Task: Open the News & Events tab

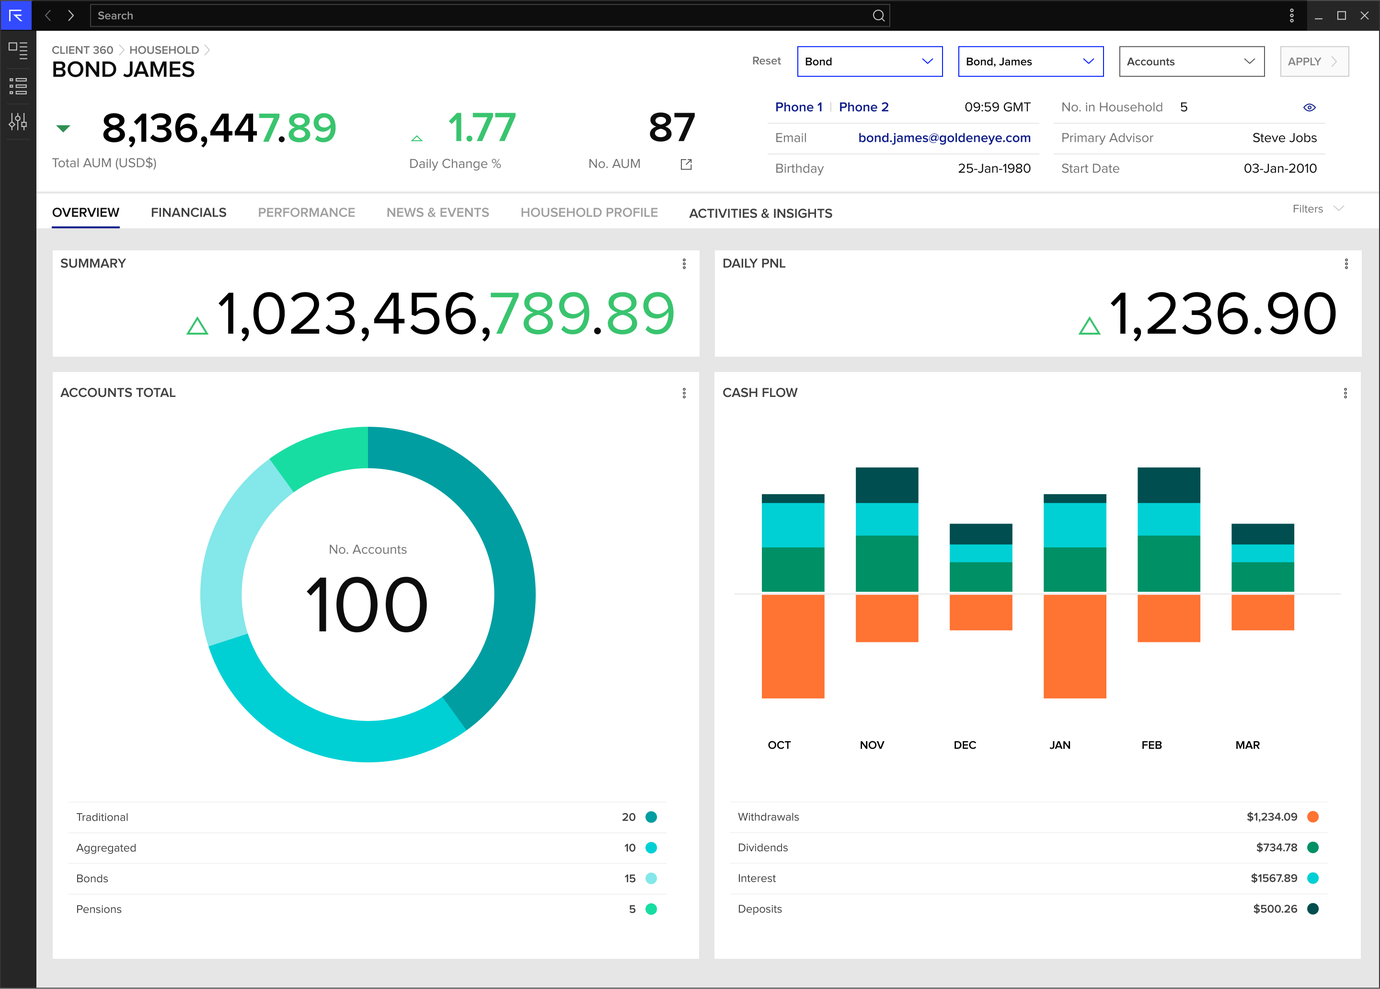Action: [438, 212]
